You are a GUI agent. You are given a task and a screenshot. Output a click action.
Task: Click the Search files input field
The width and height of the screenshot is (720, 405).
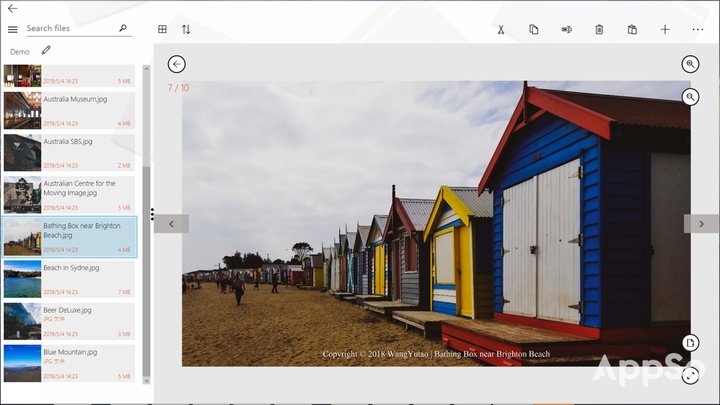click(x=70, y=29)
